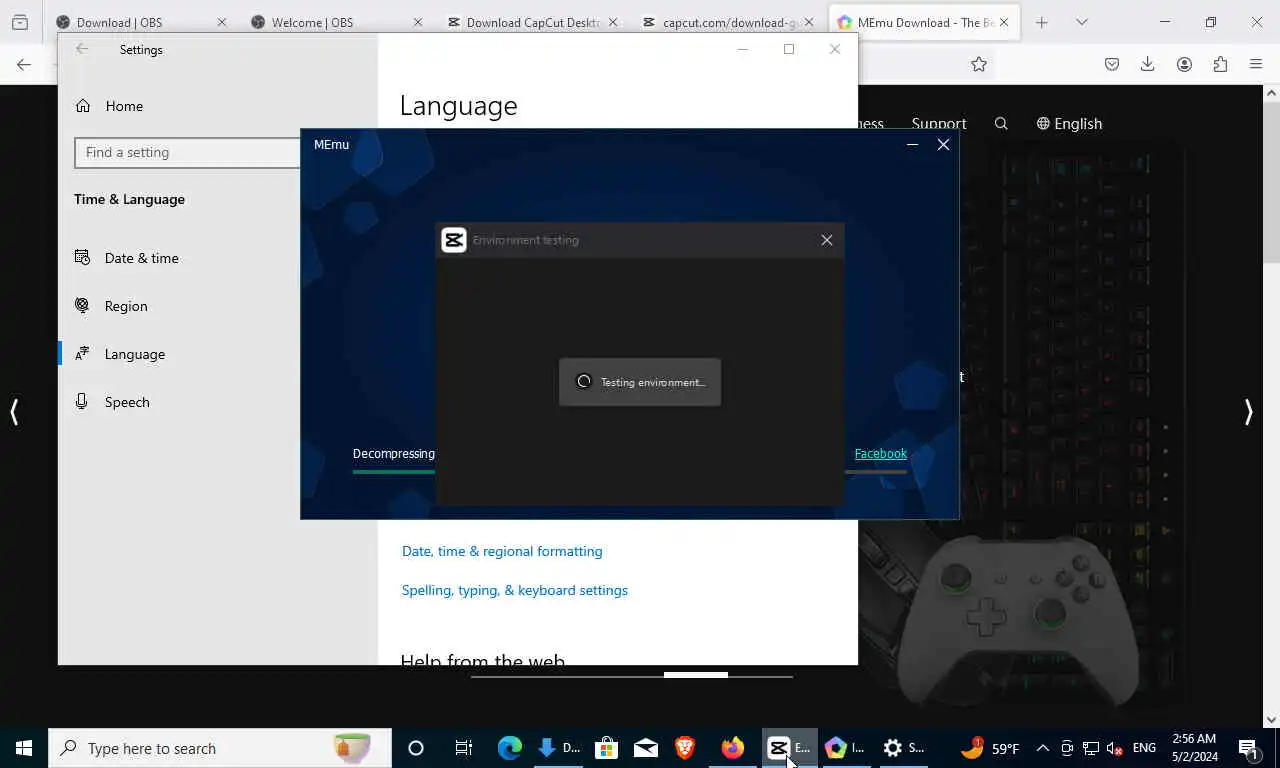The height and width of the screenshot is (768, 1280).
Task: Click the CapCut logo in dialog
Action: coord(454,240)
